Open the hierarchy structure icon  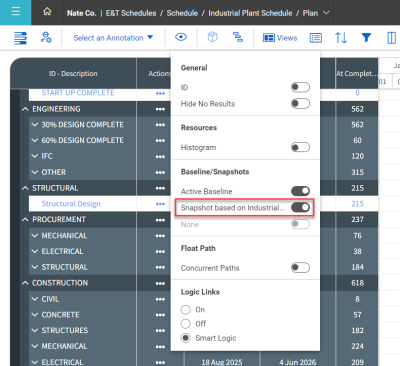[238, 37]
